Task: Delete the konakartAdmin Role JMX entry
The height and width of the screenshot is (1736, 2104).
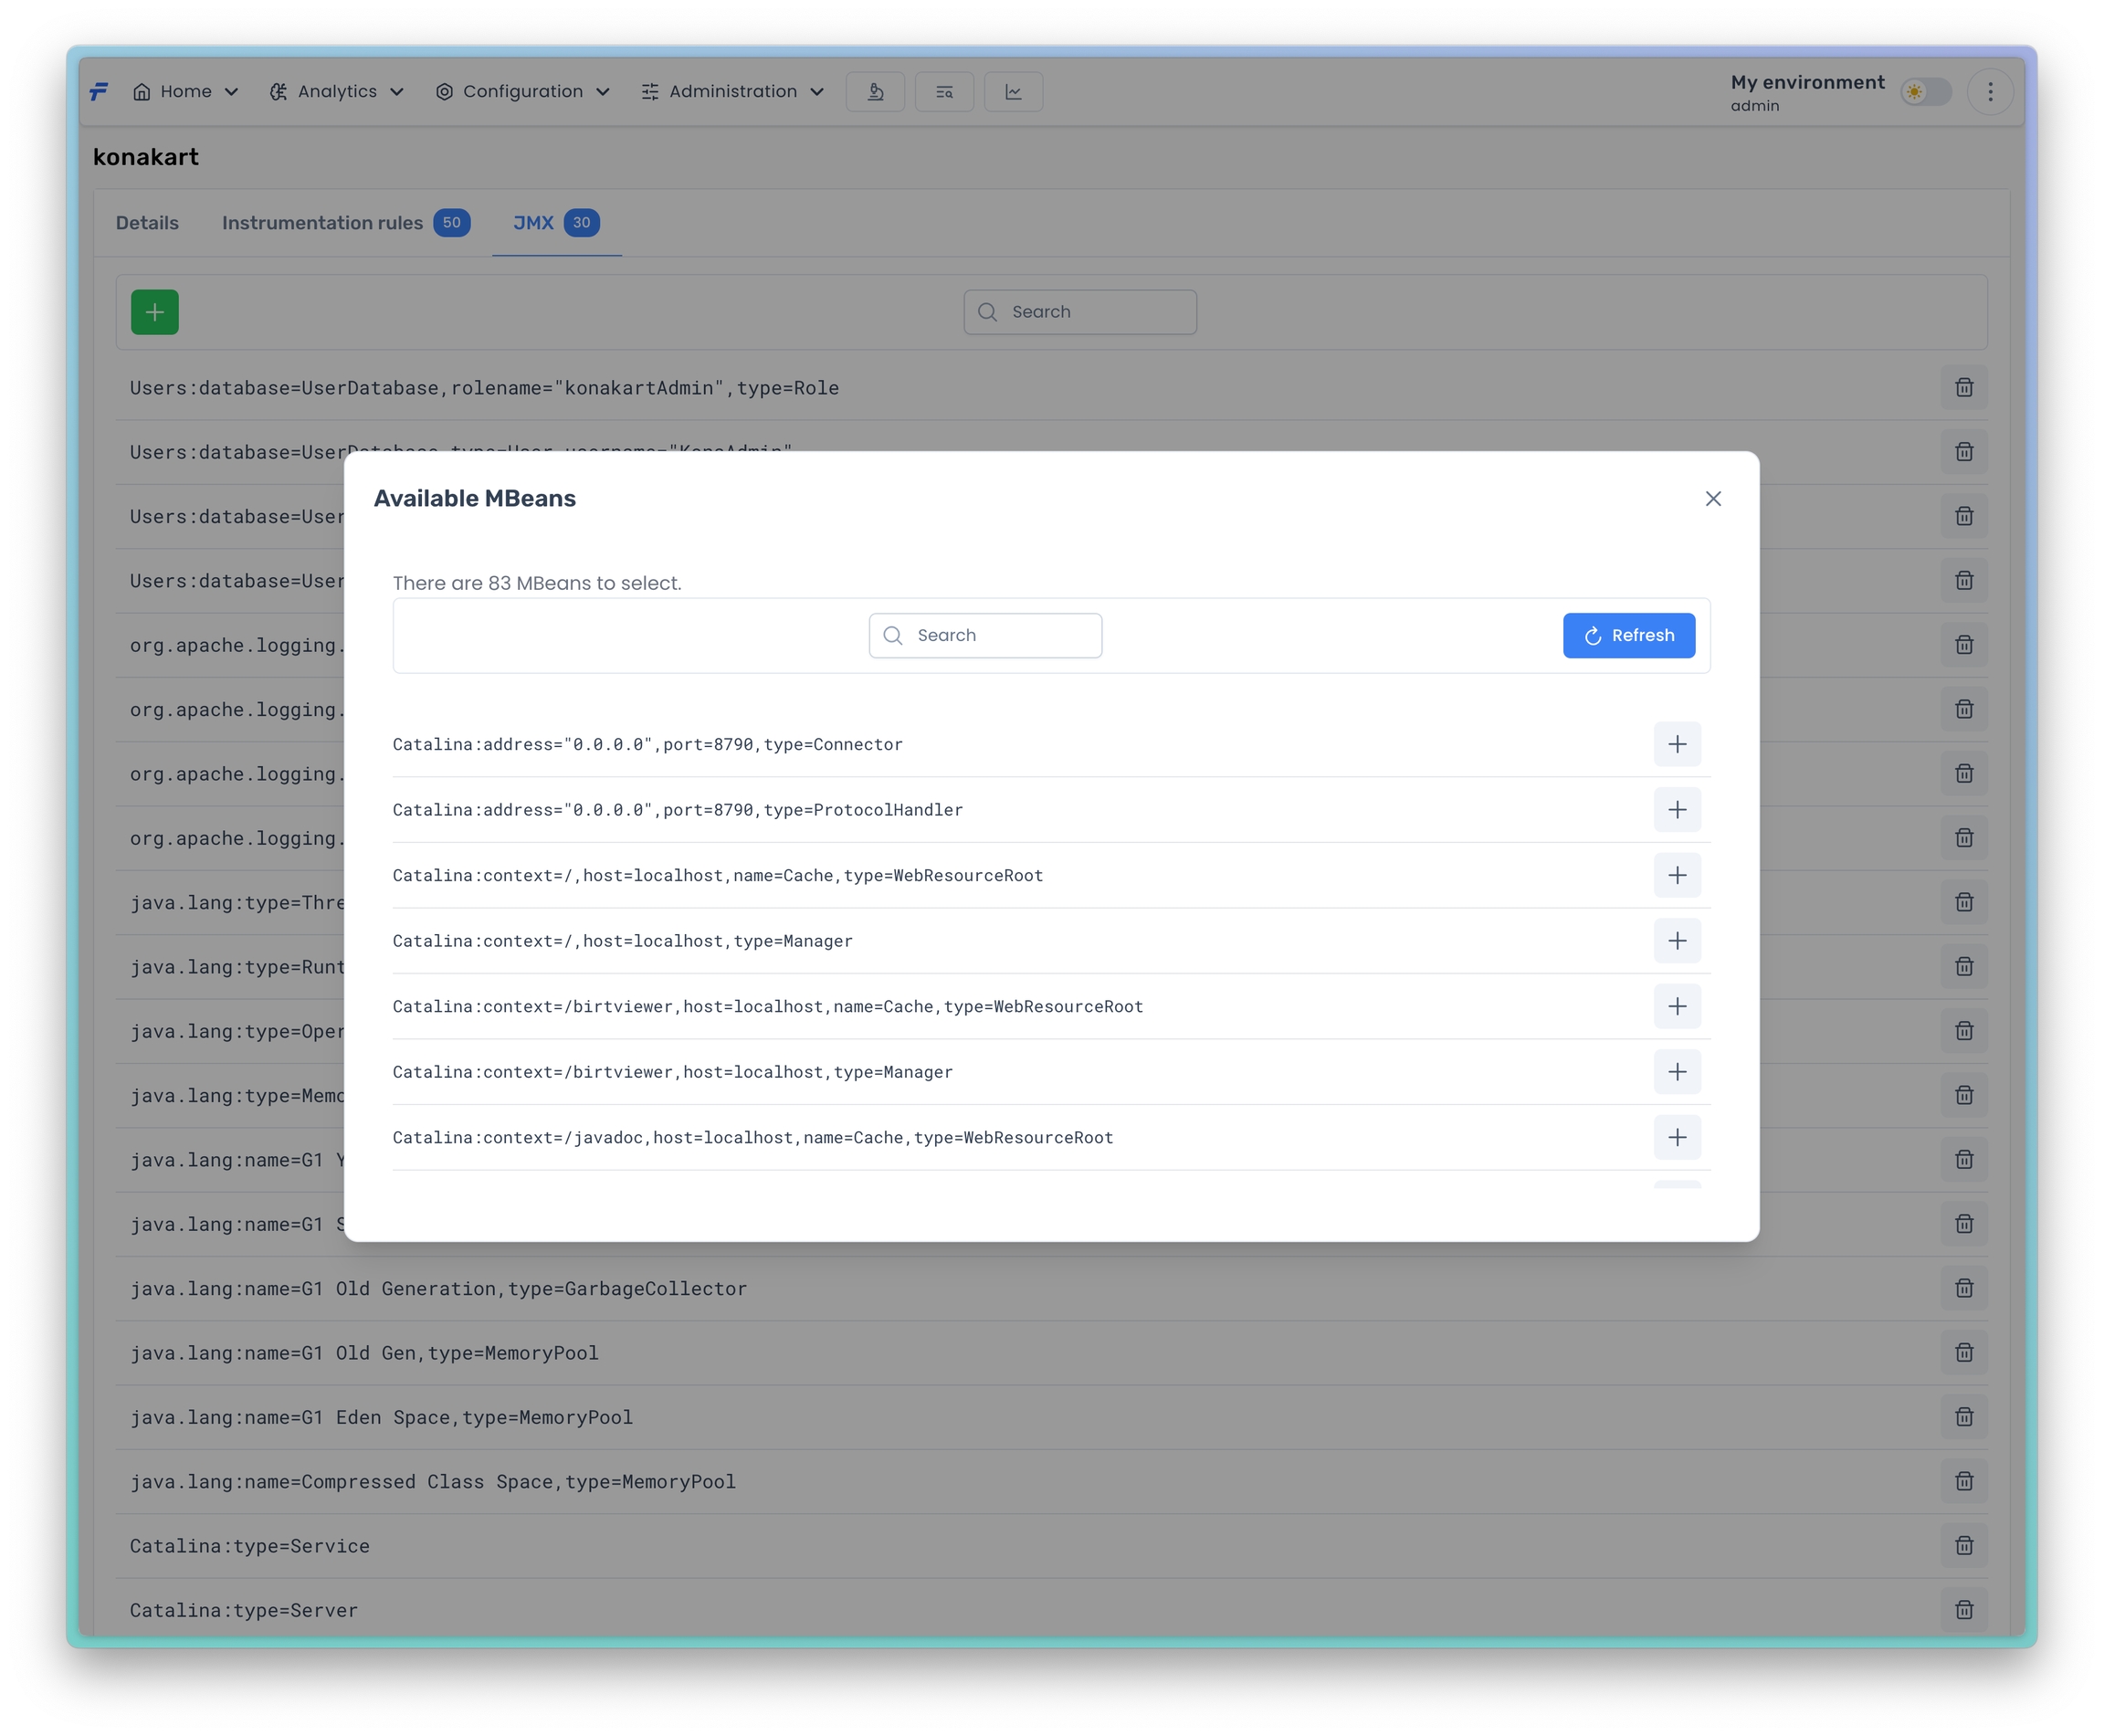Action: [1964, 388]
